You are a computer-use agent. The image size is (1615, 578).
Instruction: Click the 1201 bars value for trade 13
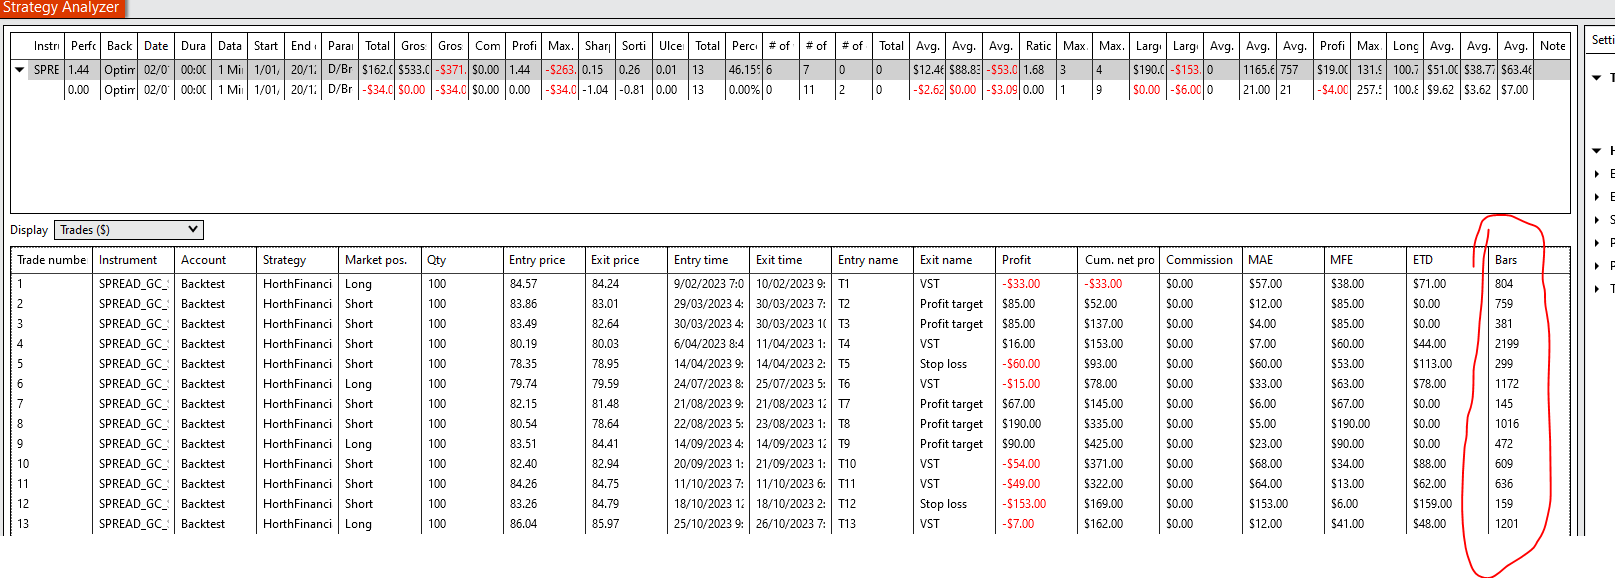1507,524
